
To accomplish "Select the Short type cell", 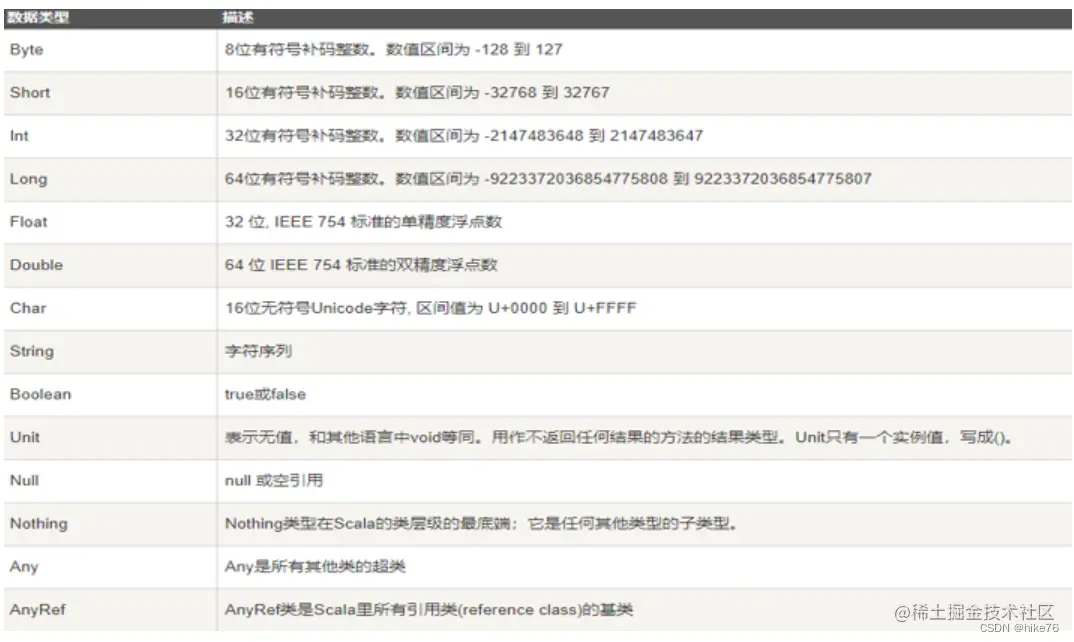I will pyautogui.click(x=29, y=93).
